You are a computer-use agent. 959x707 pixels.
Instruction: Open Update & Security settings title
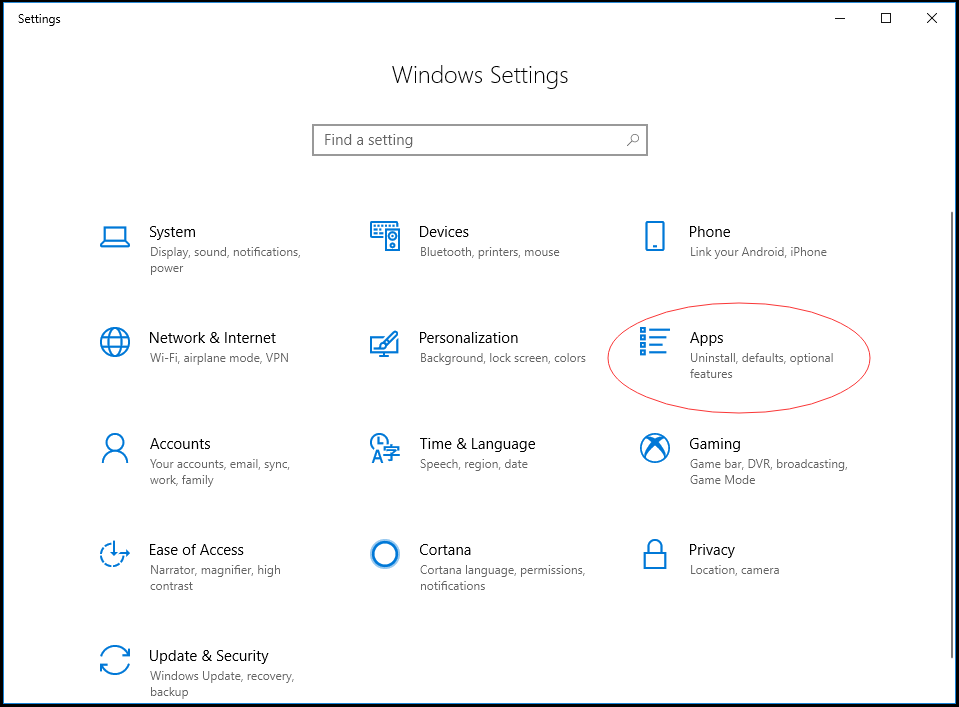pos(209,656)
